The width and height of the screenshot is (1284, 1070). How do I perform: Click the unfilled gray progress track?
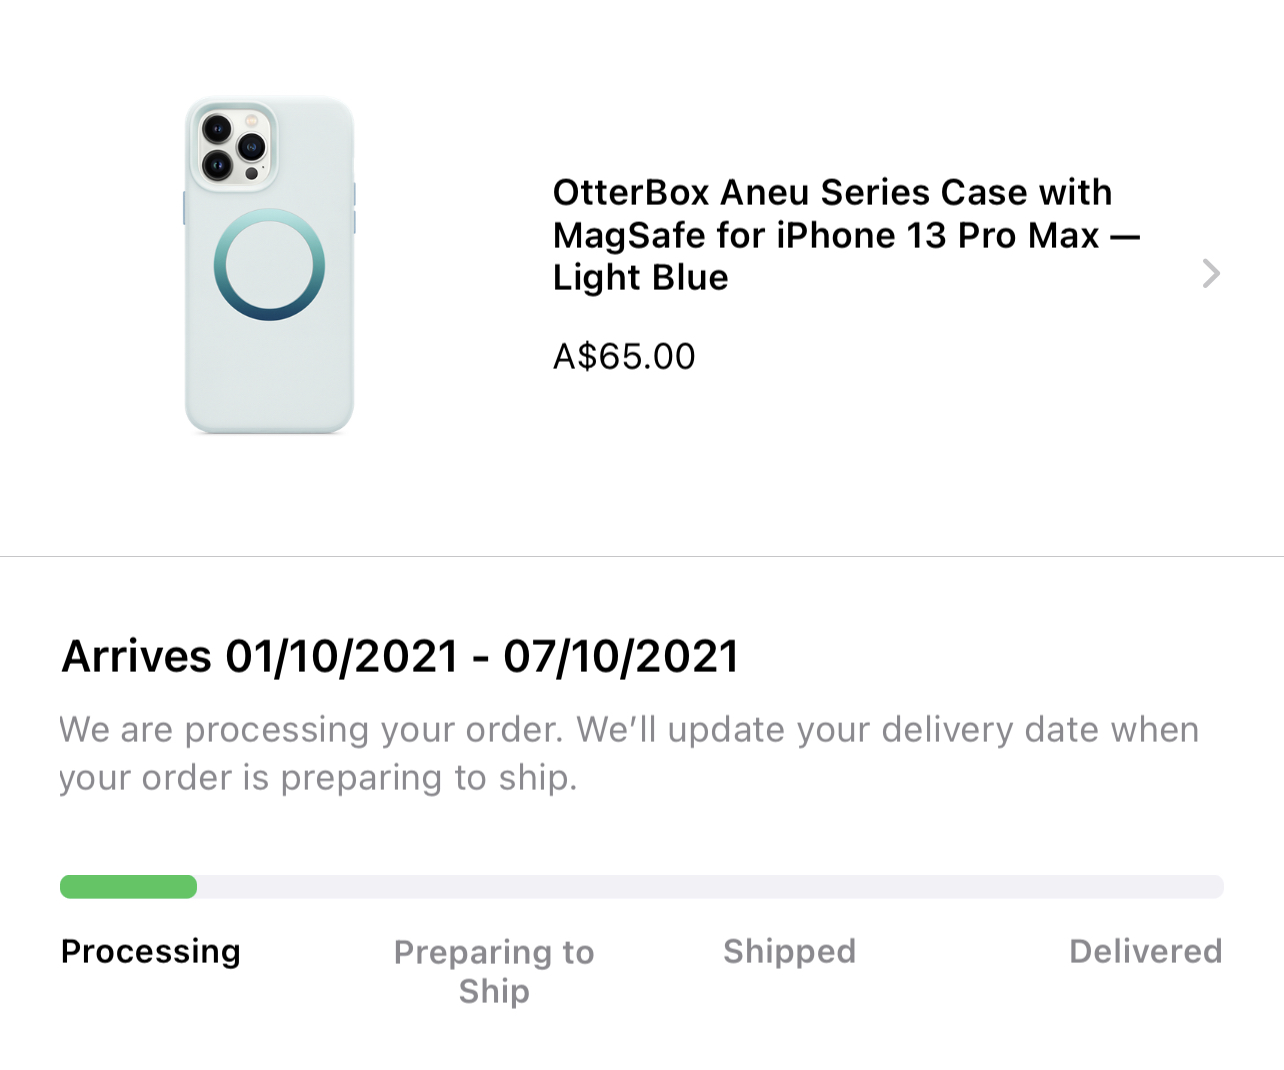710,887
